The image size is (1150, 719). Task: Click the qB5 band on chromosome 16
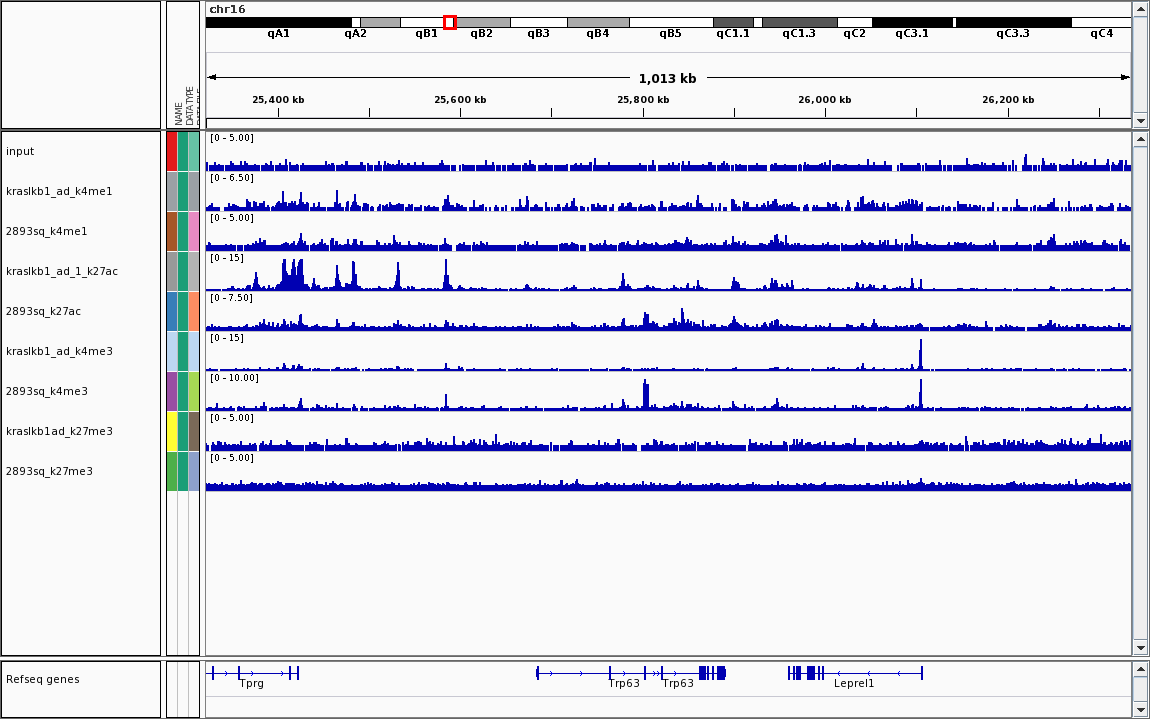670,22
